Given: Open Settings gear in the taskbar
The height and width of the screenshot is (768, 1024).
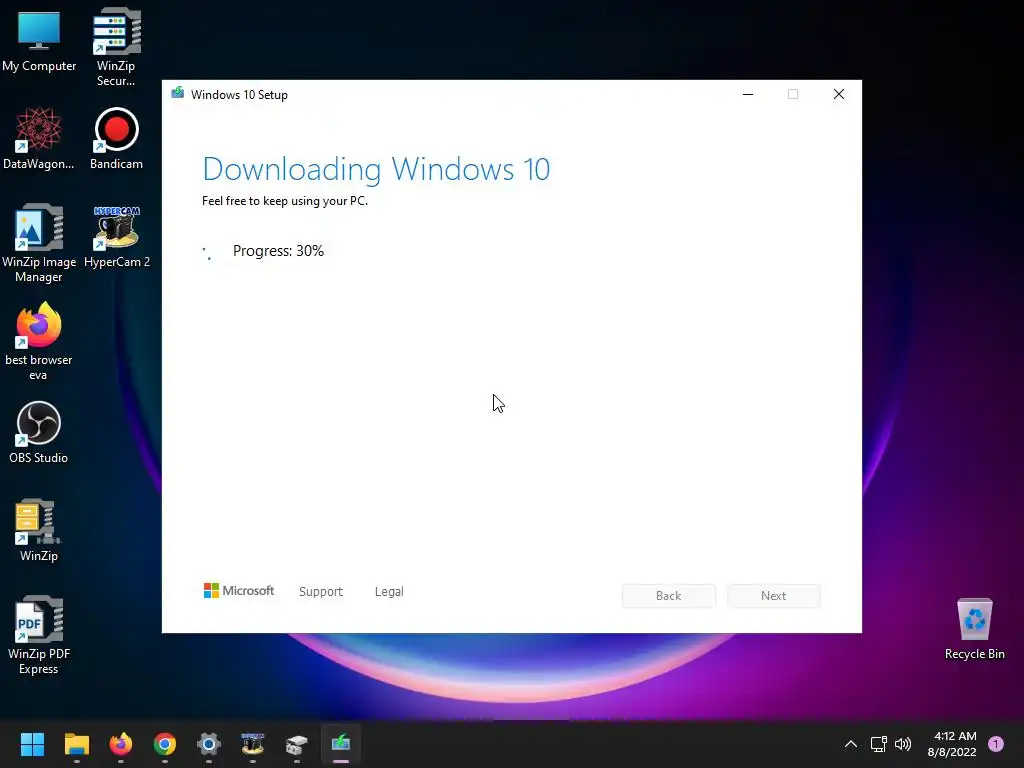Looking at the screenshot, I should click(209, 744).
